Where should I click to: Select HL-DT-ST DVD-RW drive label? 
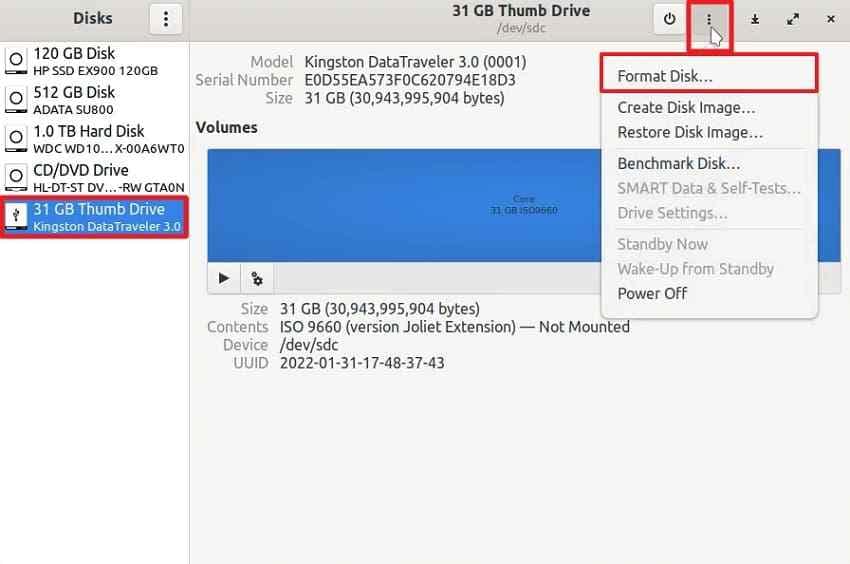click(108, 188)
